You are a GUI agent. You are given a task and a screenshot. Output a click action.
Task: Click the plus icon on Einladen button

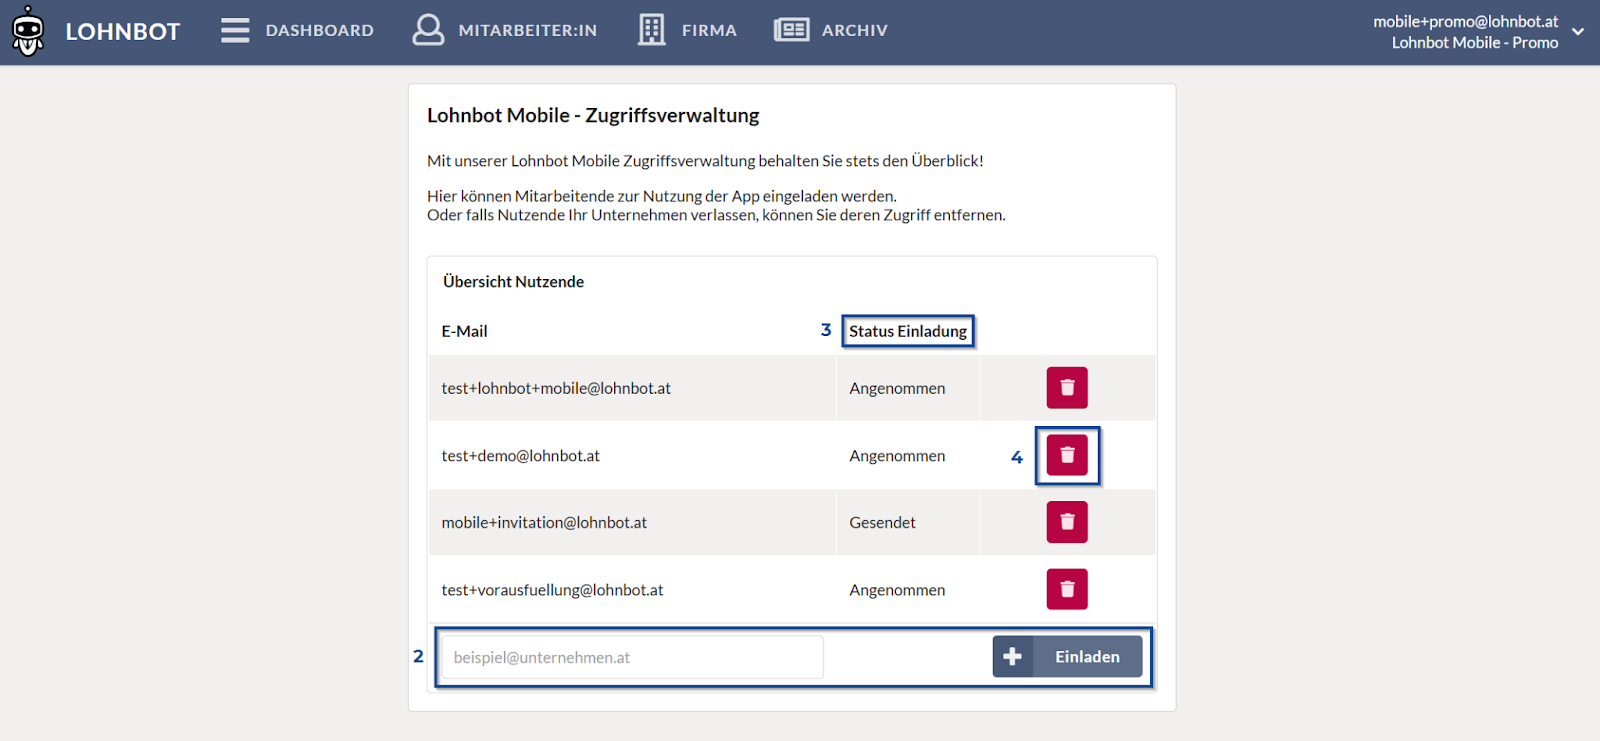pos(1012,657)
